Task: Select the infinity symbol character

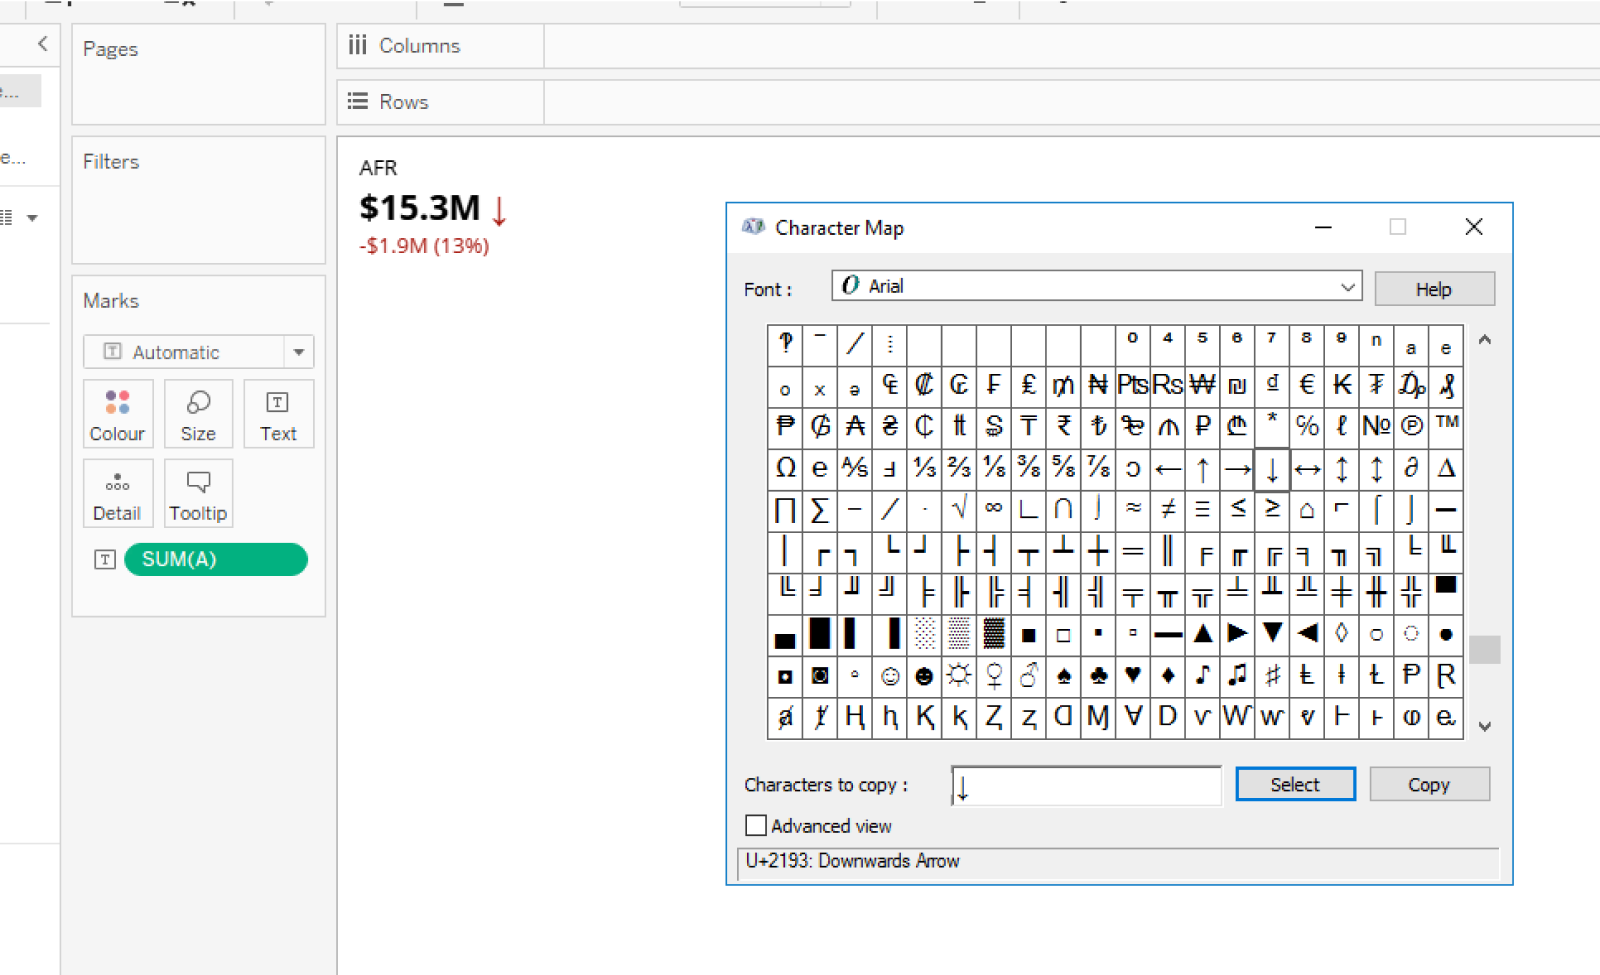Action: pos(993,509)
